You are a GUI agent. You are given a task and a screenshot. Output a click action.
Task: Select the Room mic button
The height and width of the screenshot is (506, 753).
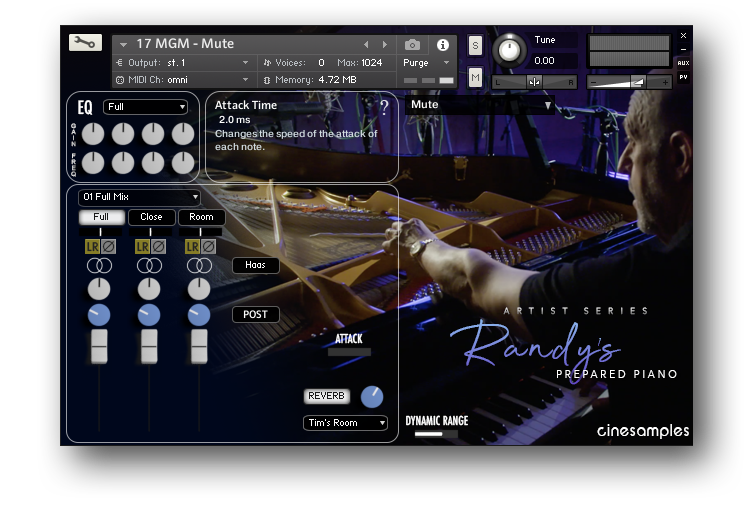(201, 217)
